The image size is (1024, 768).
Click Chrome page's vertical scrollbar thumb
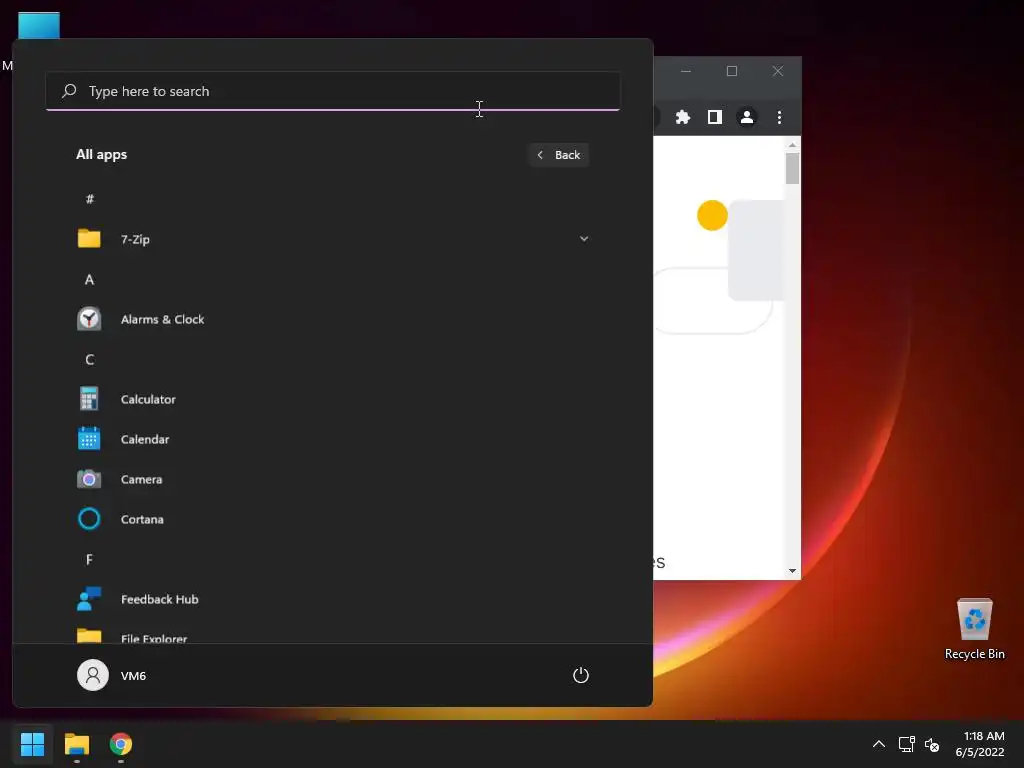click(x=792, y=168)
